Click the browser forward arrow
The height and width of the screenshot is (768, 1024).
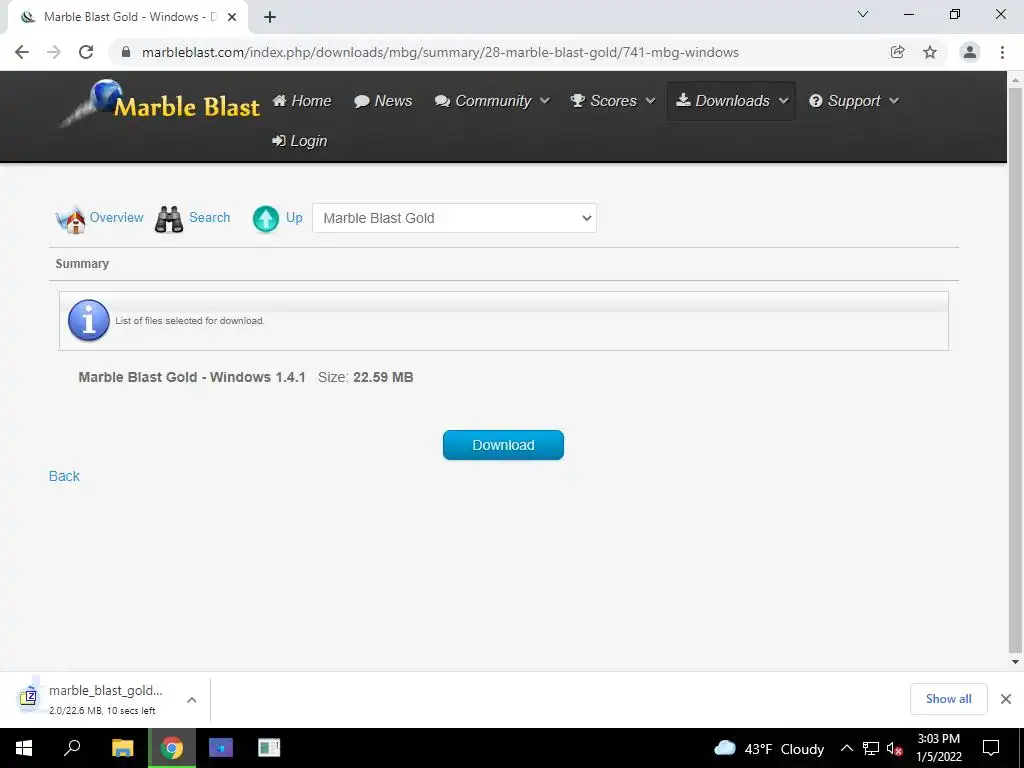tap(54, 52)
